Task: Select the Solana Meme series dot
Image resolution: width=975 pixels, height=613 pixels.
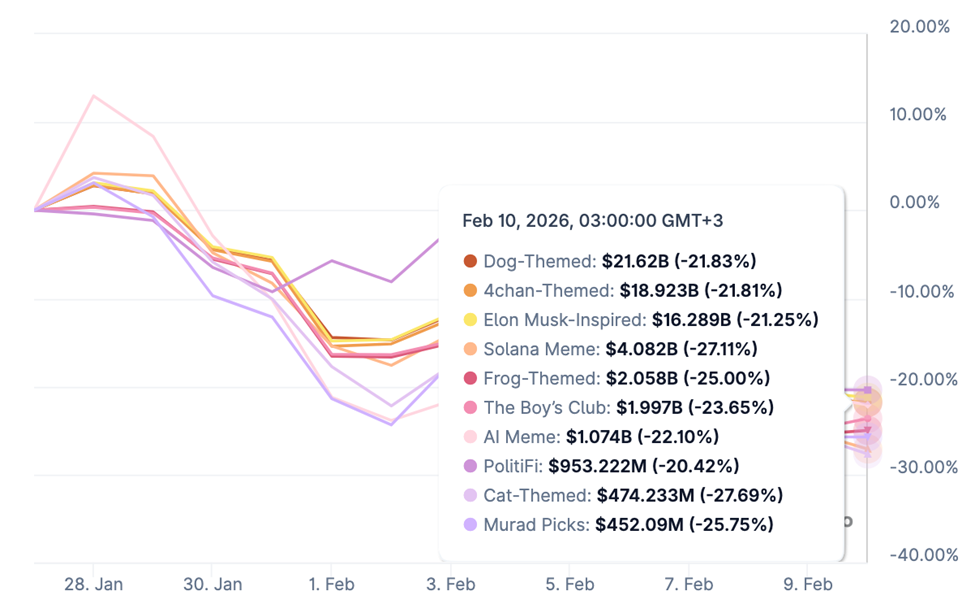Action: (x=470, y=349)
